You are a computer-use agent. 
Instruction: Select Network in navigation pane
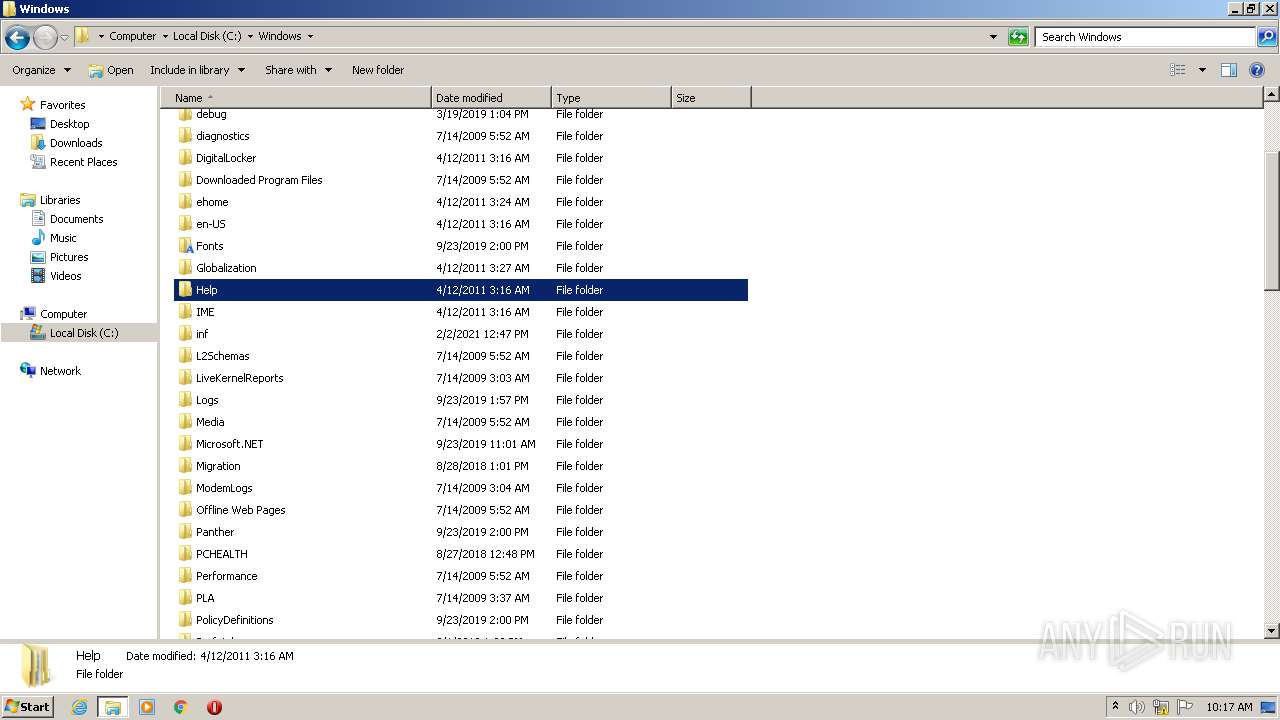coord(60,371)
